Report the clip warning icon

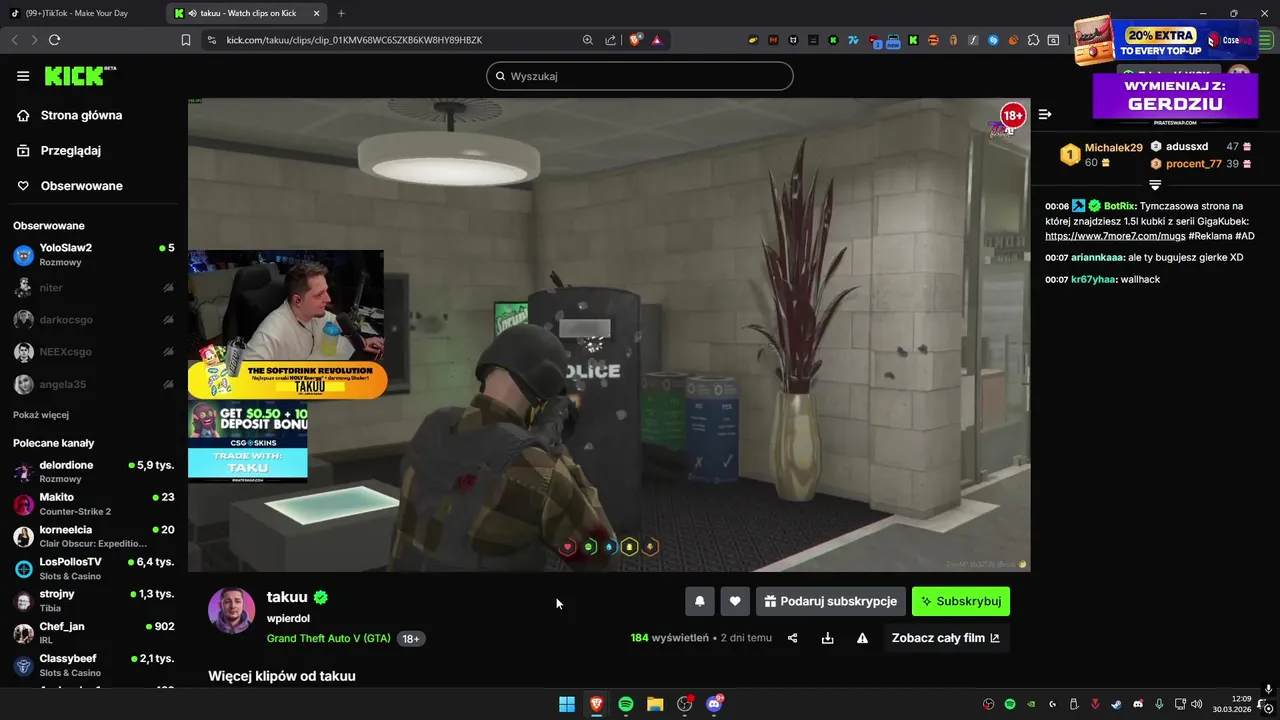click(862, 638)
